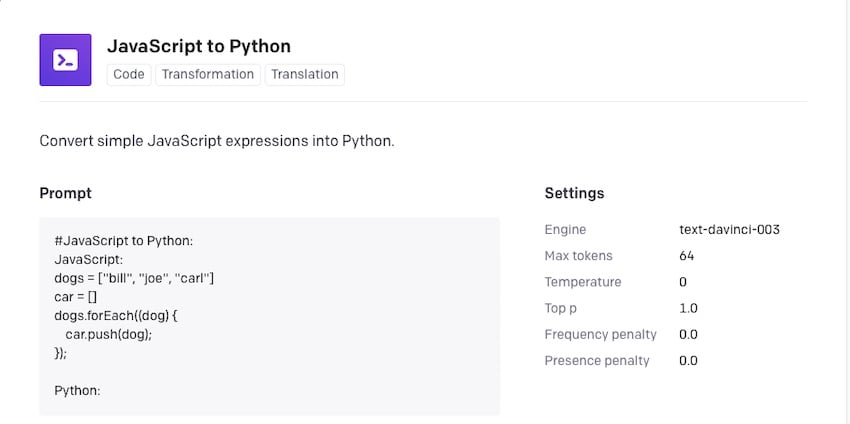Click the 'Python:' line in prompt
Image resolution: width=850 pixels, height=424 pixels.
pos(78,390)
